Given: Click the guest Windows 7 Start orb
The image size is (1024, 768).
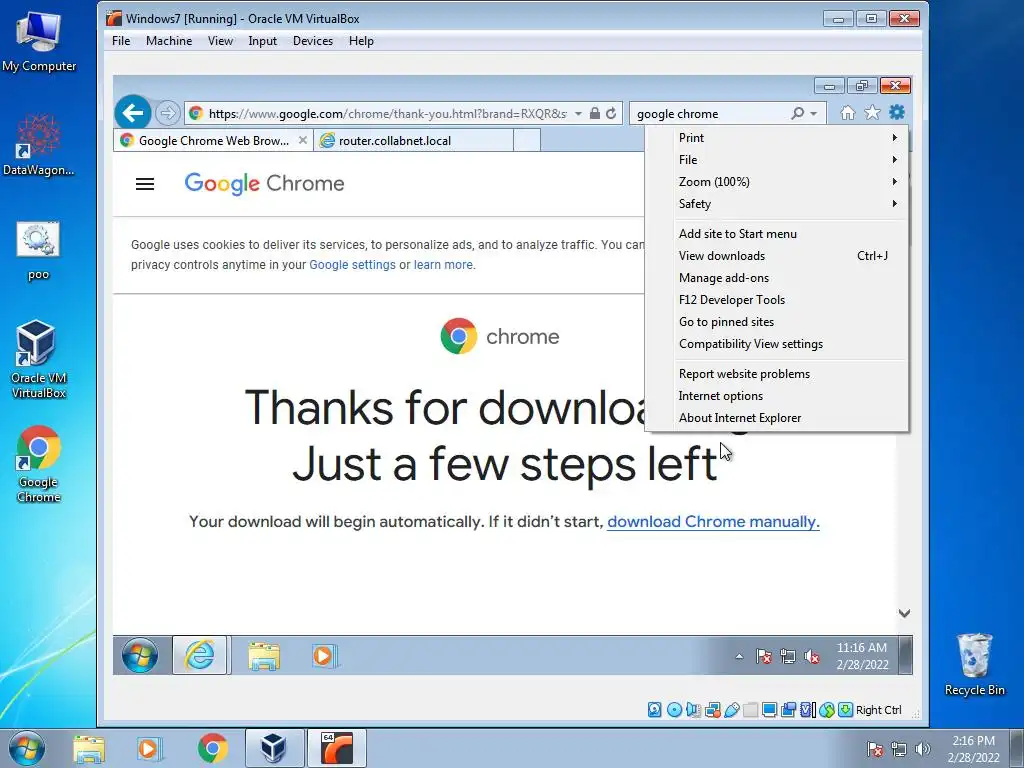Looking at the screenshot, I should point(140,656).
